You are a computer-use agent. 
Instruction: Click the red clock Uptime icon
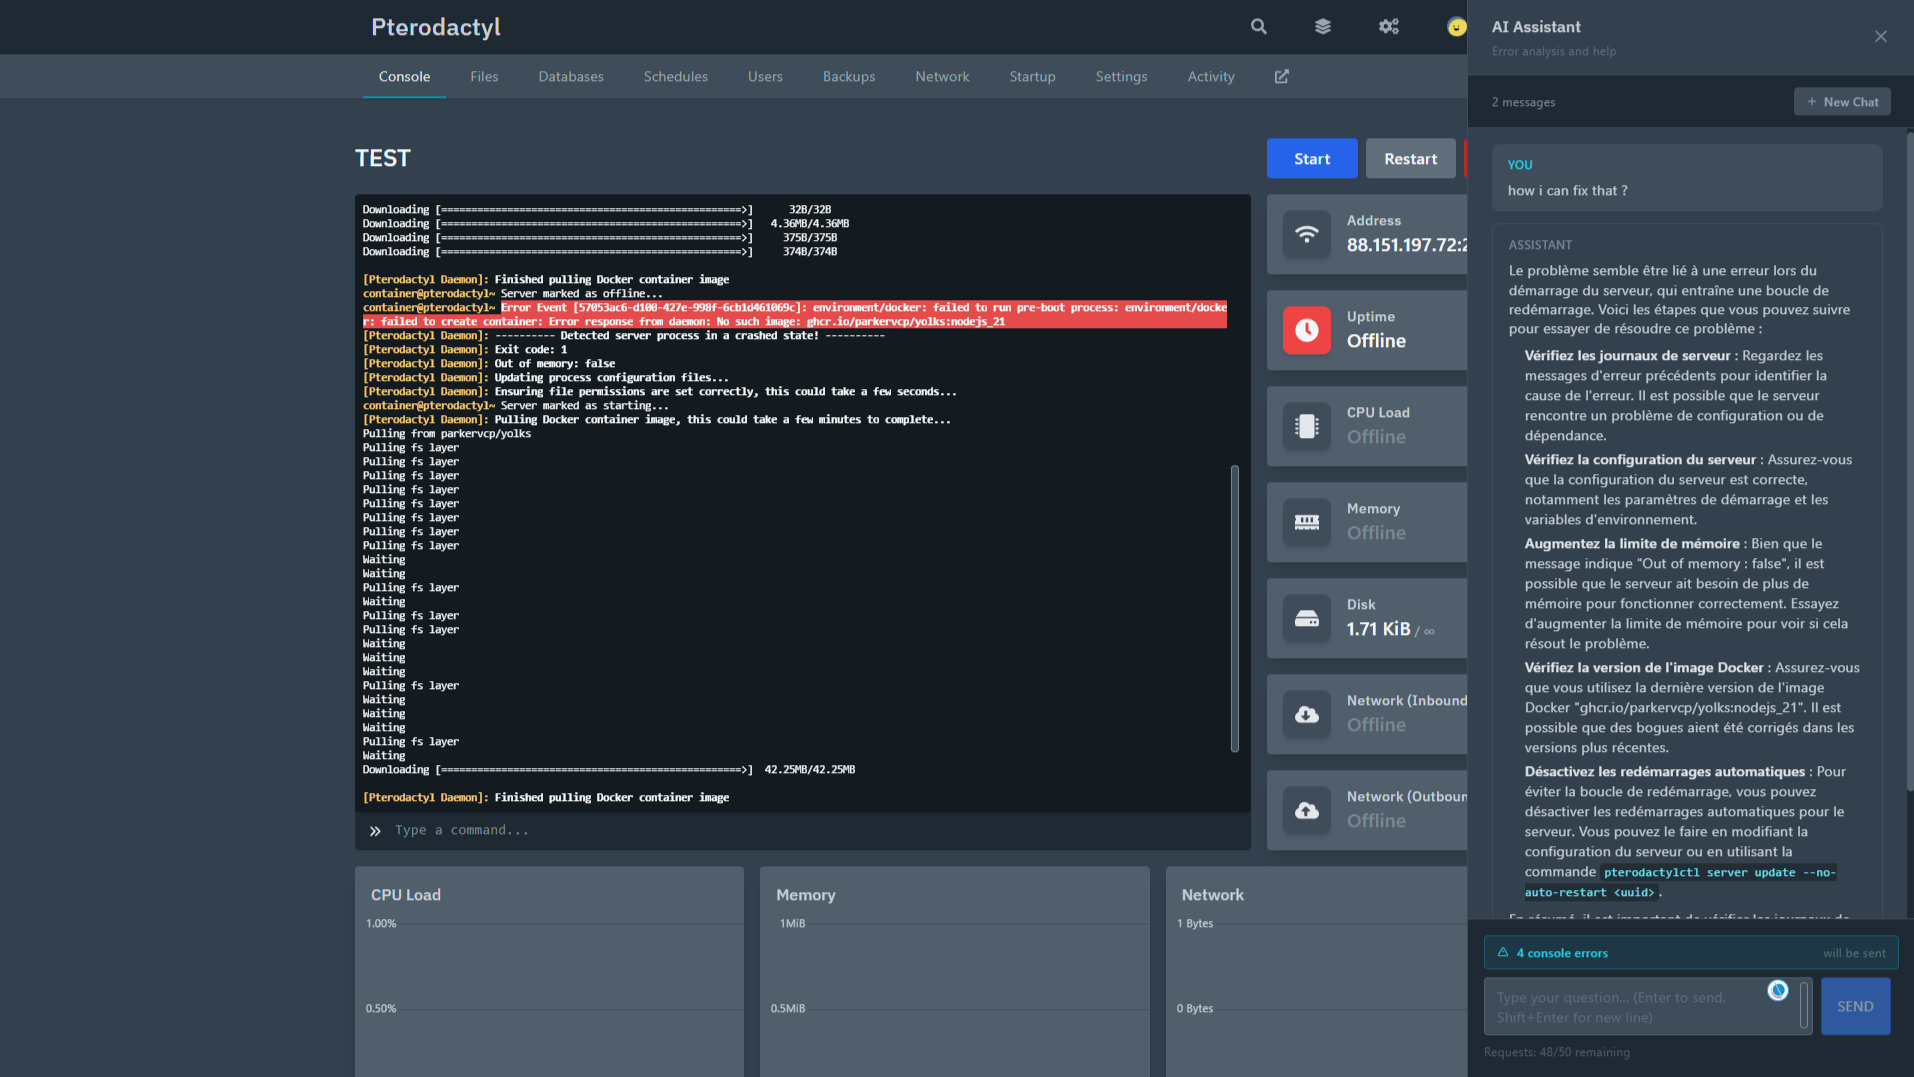click(x=1306, y=330)
